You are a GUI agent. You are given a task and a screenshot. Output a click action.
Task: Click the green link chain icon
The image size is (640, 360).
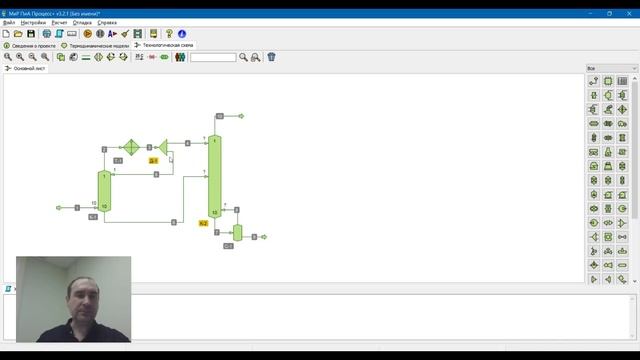coord(164,57)
